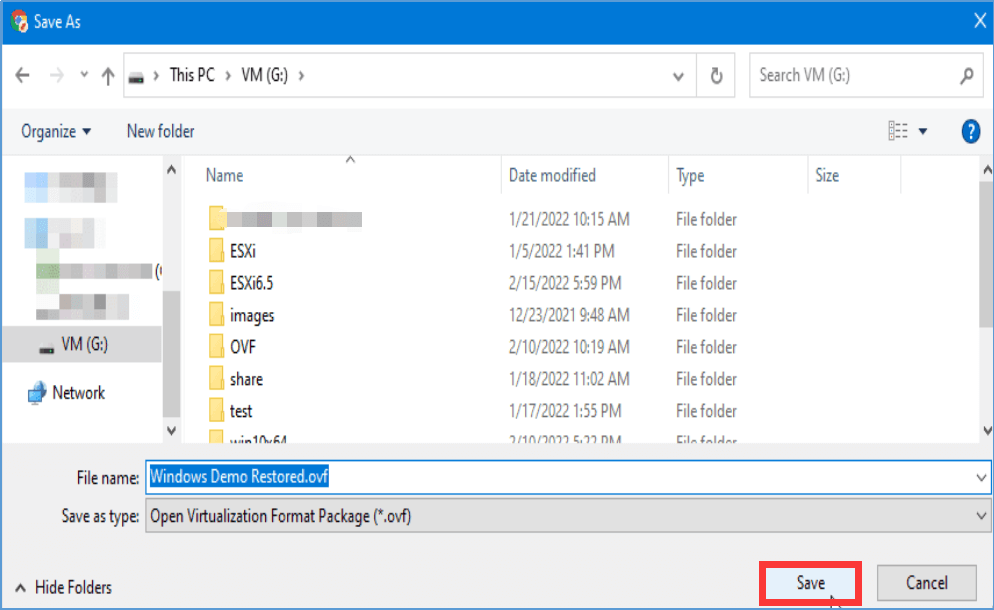The width and height of the screenshot is (994, 610).
Task: Click the Cancel button
Action: (x=926, y=583)
